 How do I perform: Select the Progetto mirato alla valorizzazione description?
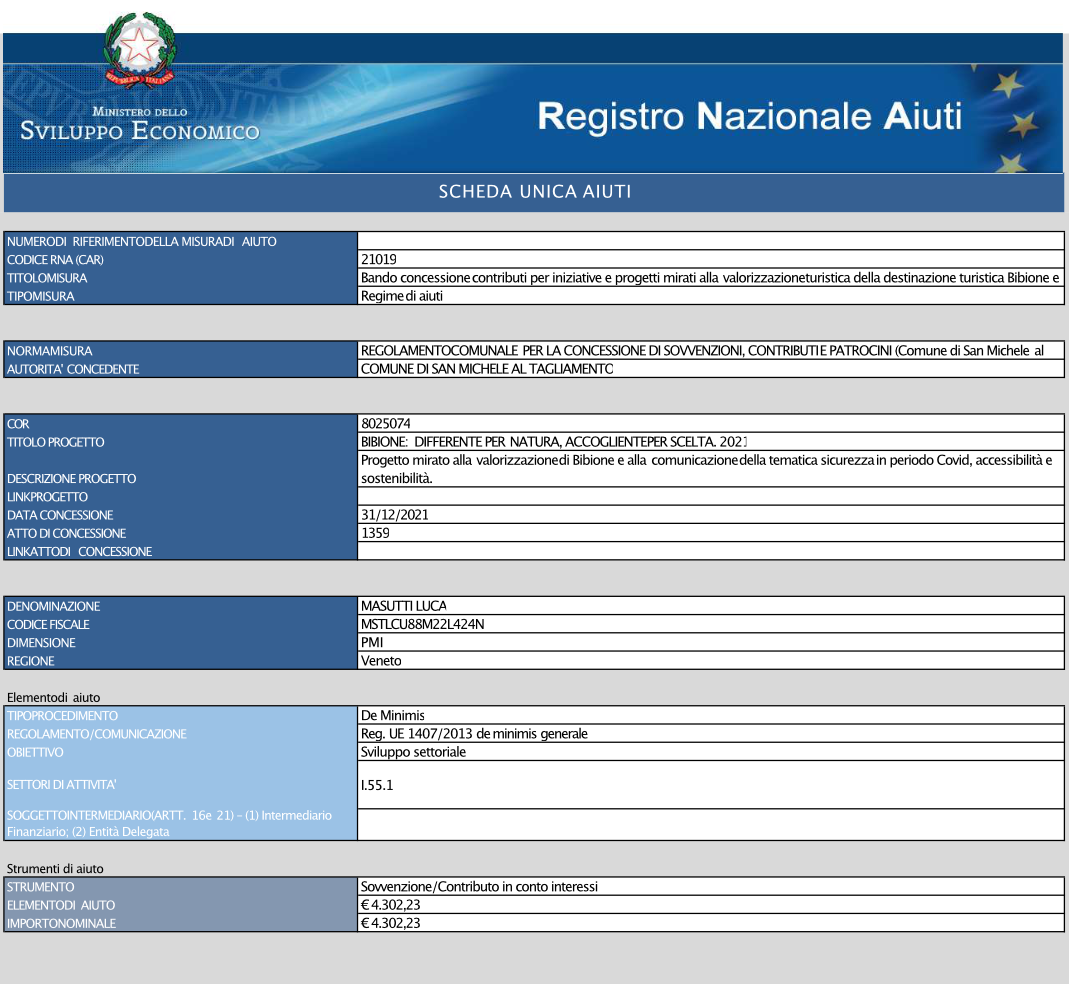[706, 469]
